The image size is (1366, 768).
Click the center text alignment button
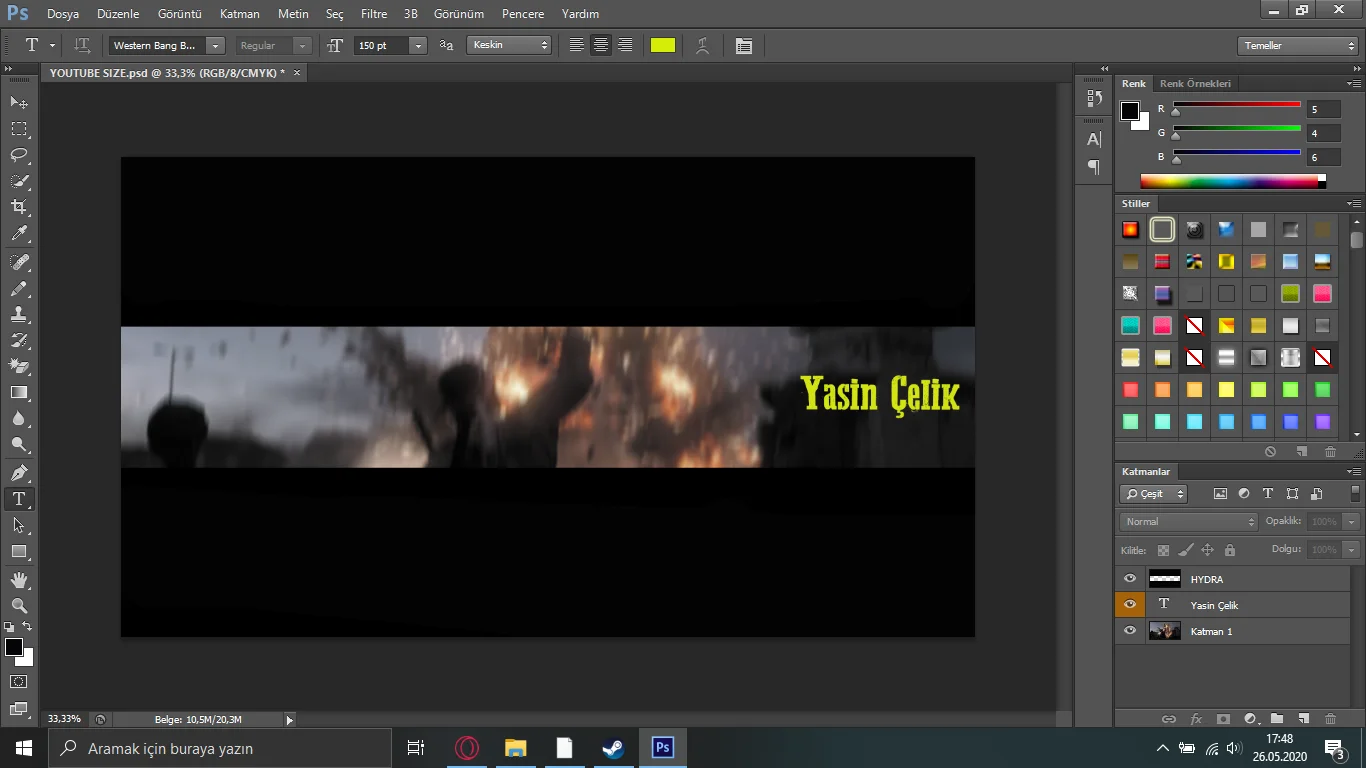(x=601, y=46)
